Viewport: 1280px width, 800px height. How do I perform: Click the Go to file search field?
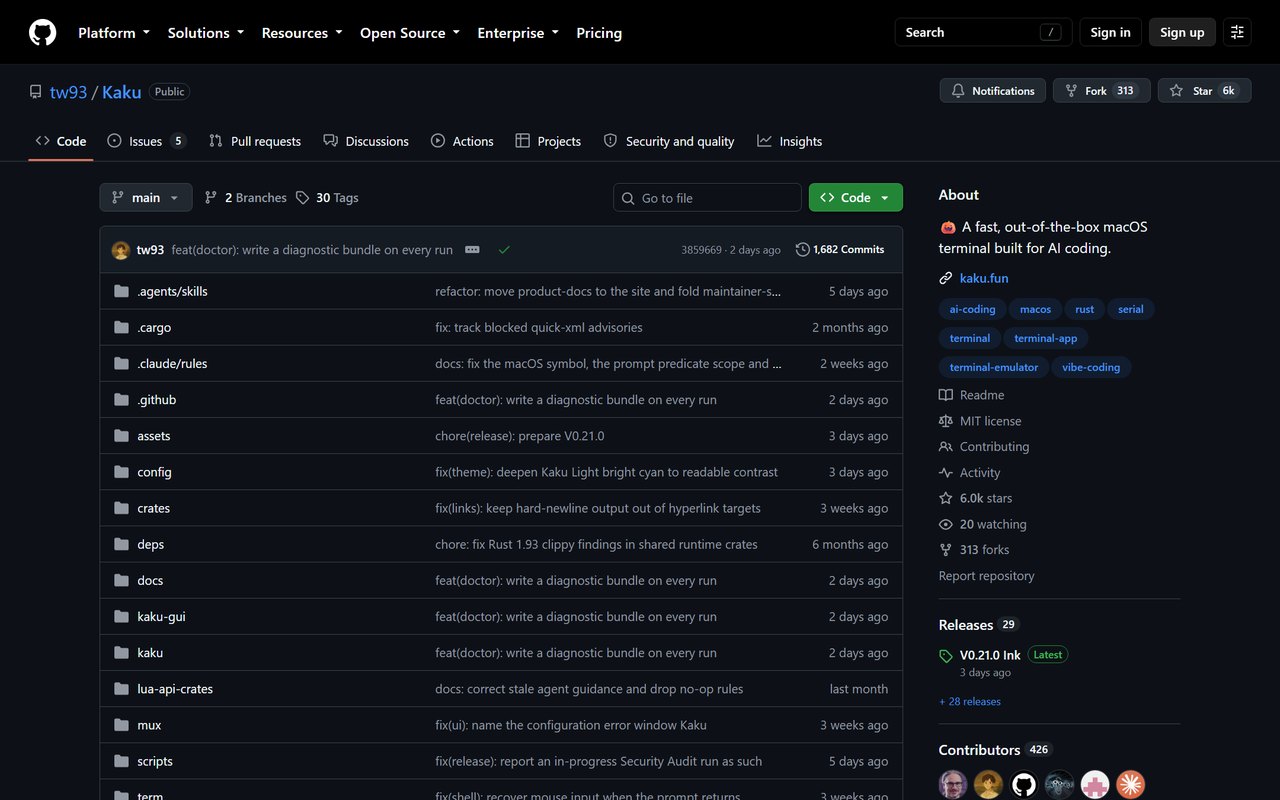[707, 198]
